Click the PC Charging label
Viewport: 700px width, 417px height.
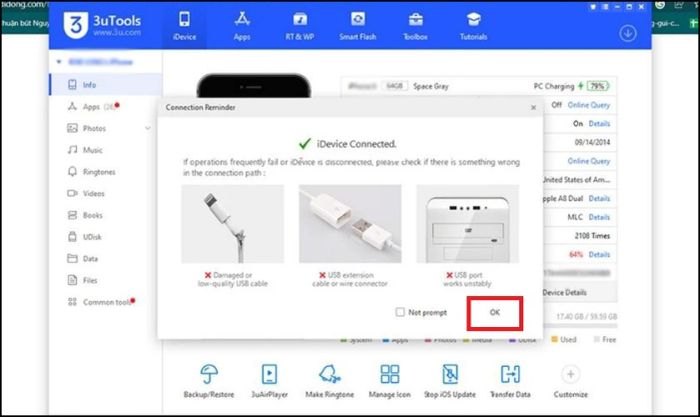[554, 86]
